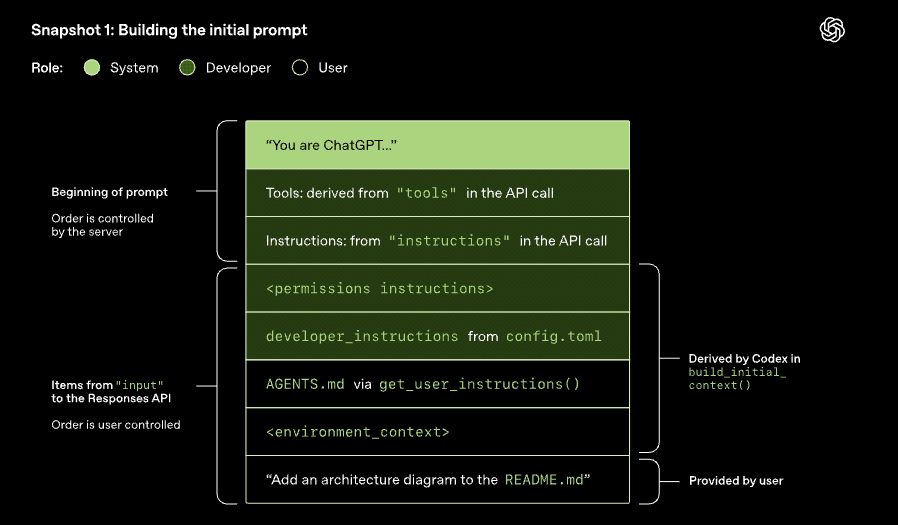Click the 'User' legend label
This screenshot has width=898, height=525.
click(333, 68)
